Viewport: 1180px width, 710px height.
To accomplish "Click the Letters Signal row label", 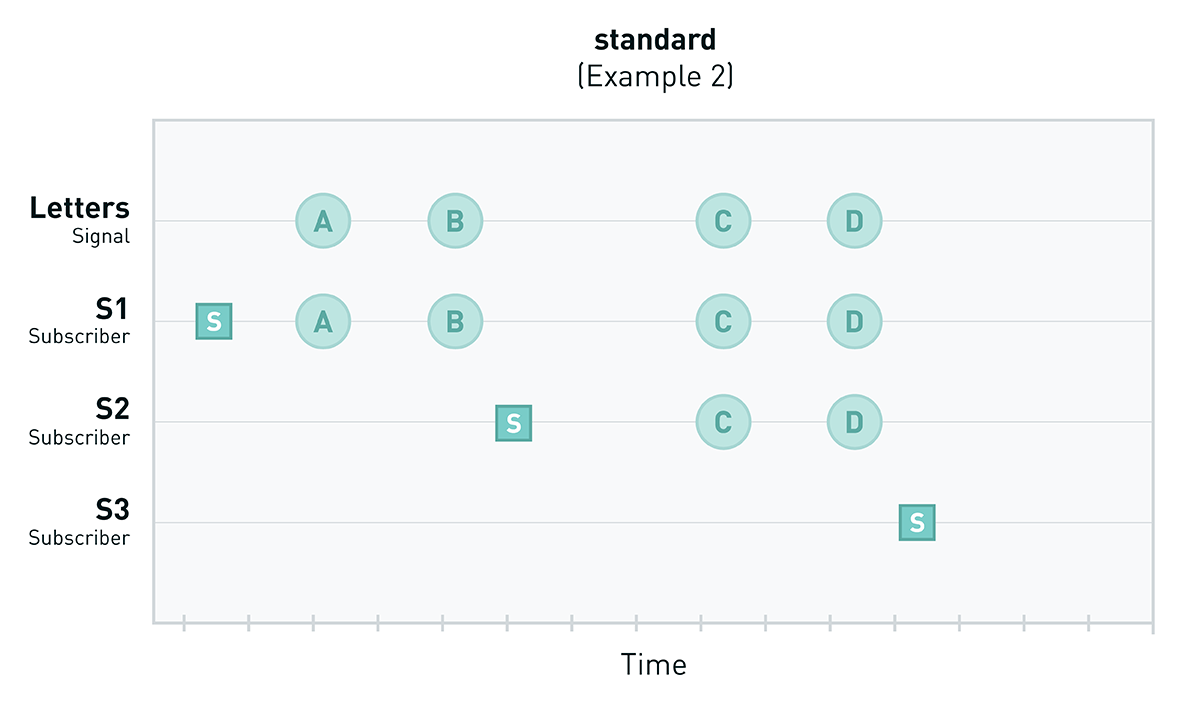I will pyautogui.click(x=80, y=220).
